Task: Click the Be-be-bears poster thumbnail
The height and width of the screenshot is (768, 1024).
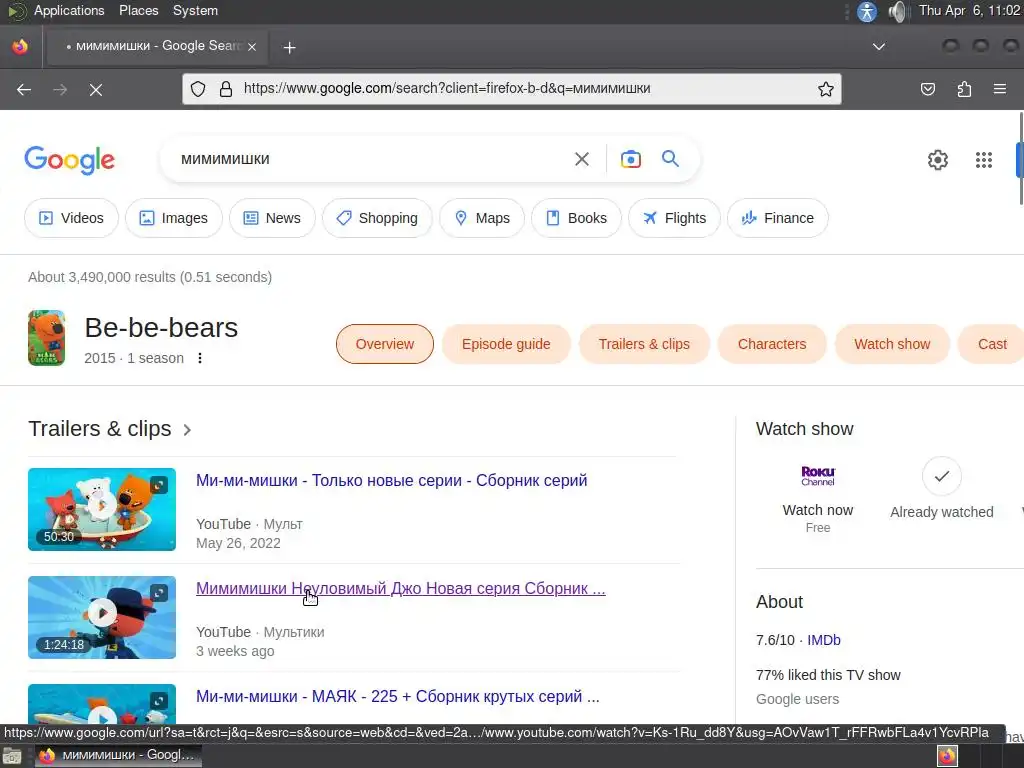Action: tap(46, 338)
